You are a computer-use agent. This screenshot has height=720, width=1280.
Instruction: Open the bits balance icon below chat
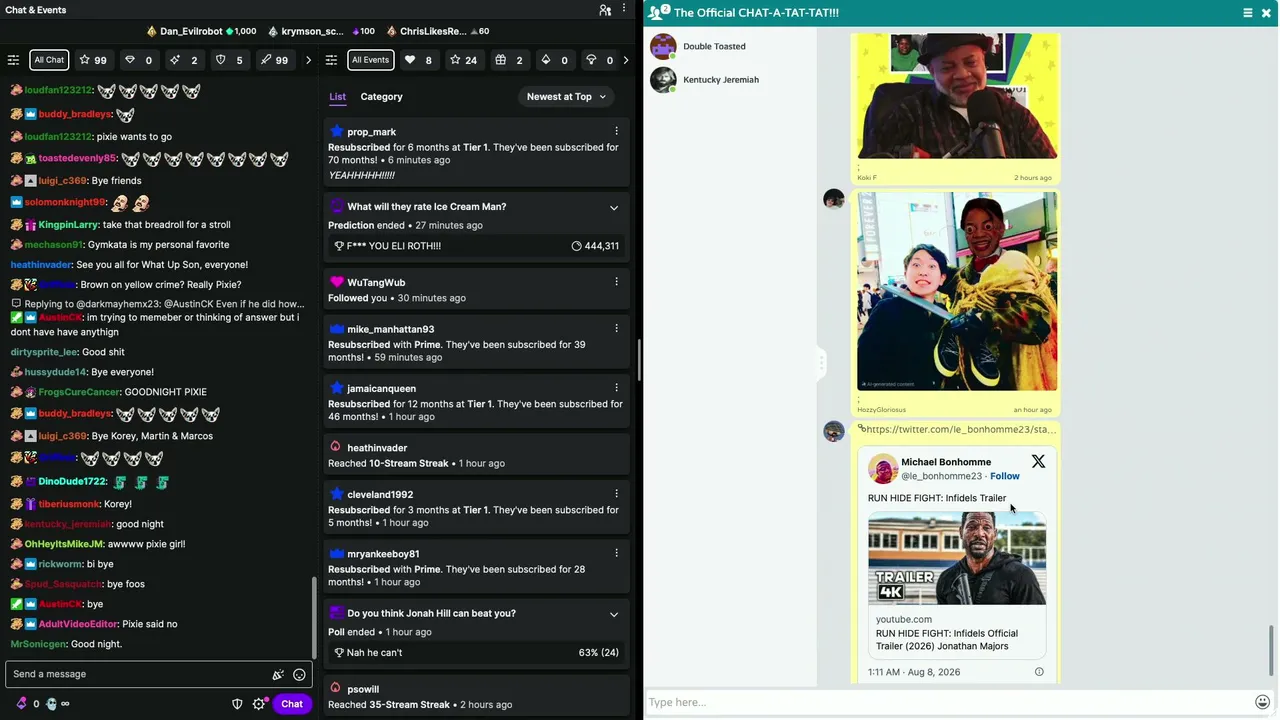[x=21, y=704]
